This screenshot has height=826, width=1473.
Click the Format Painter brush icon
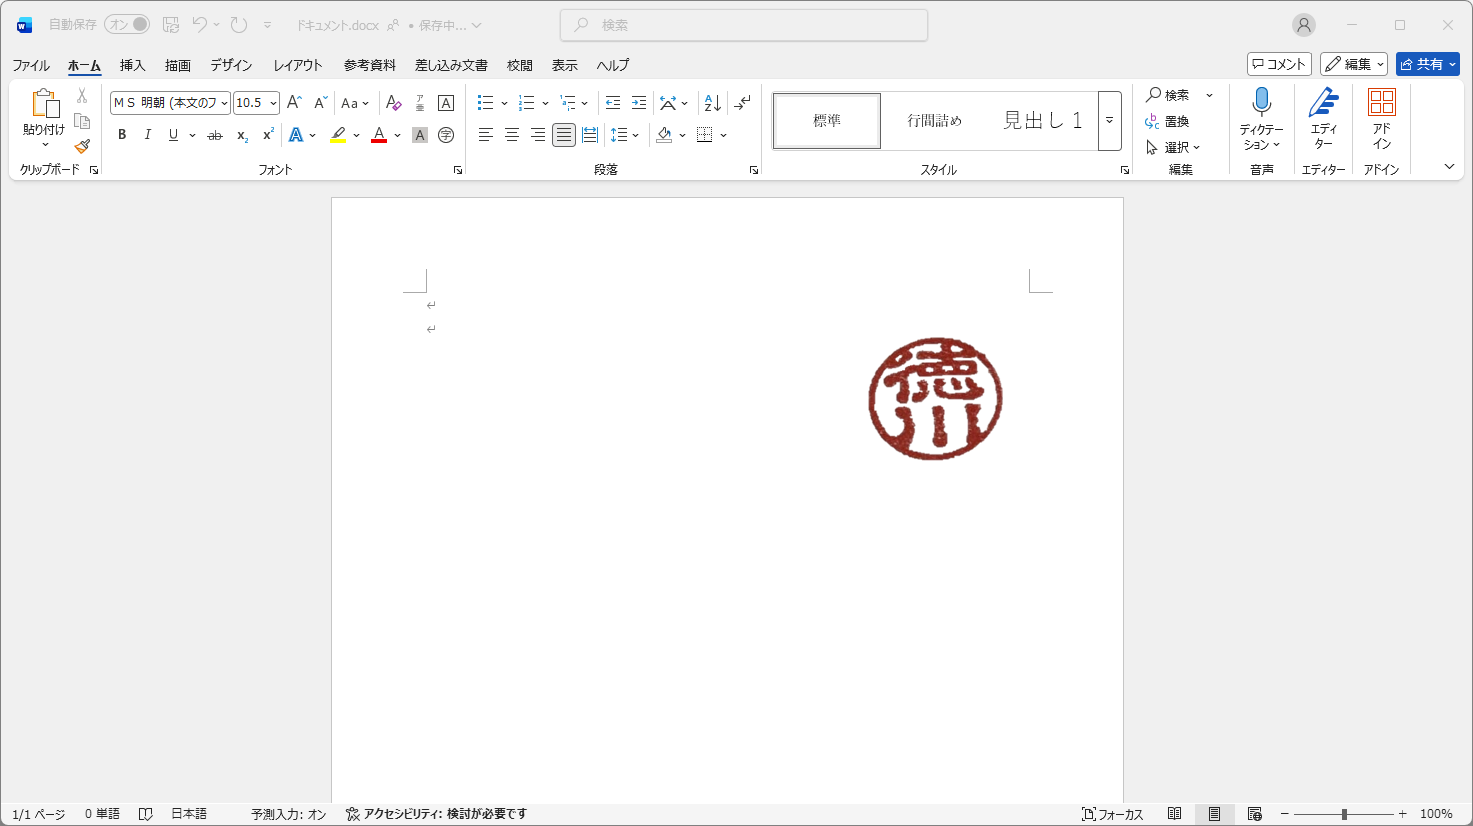(x=82, y=146)
